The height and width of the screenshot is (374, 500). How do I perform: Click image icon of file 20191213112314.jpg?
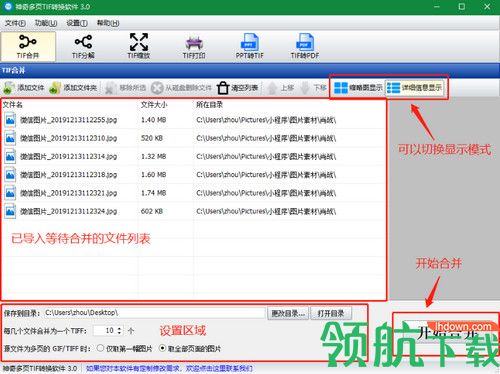10,156
